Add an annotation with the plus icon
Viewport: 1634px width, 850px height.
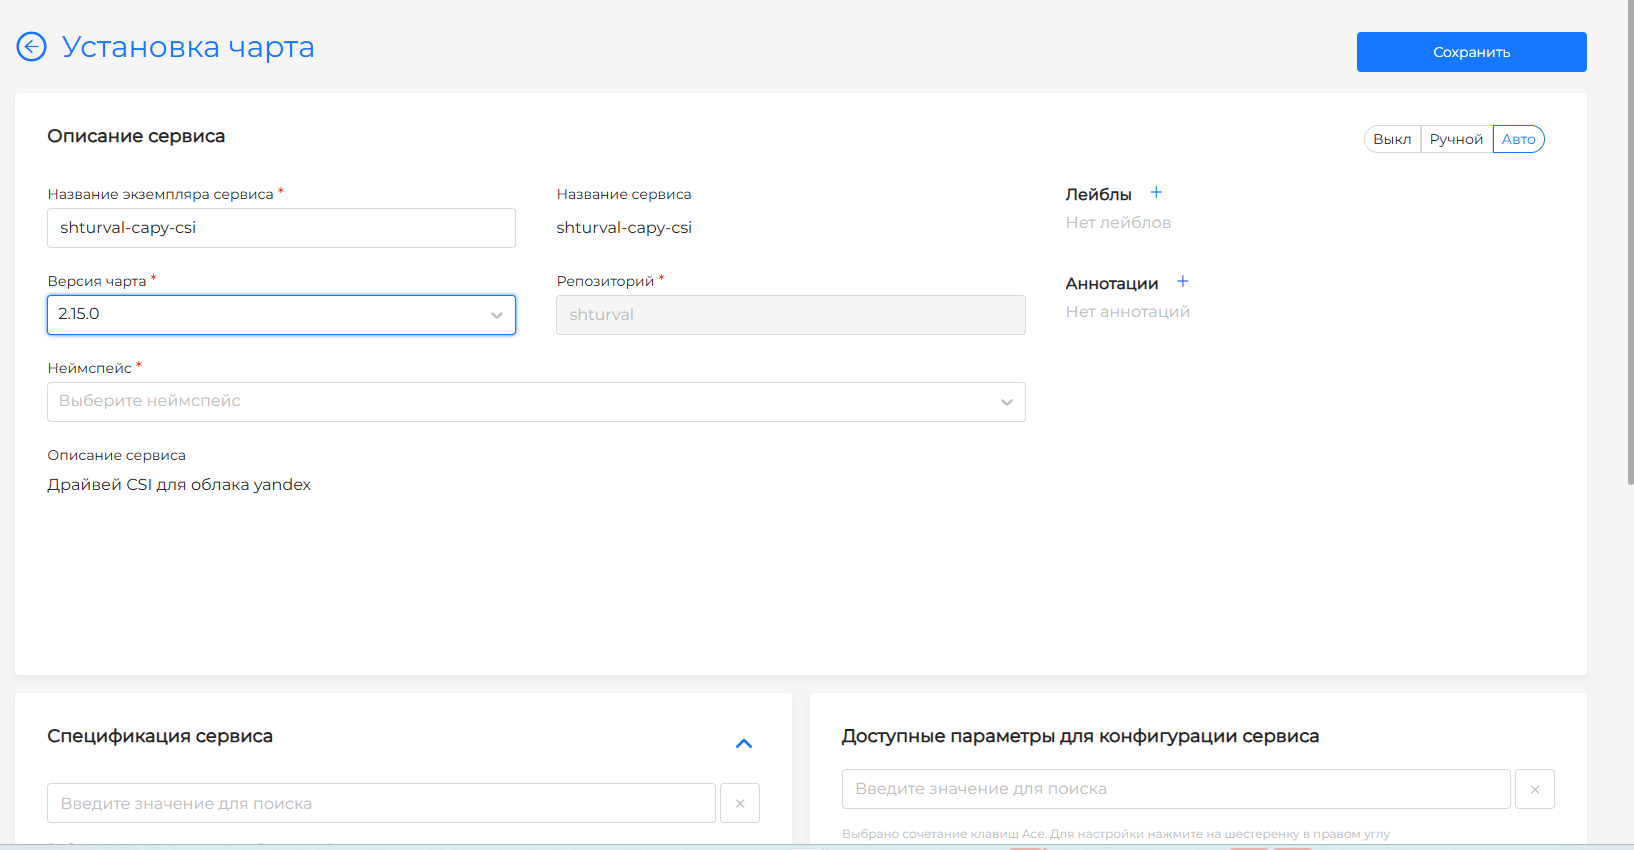tap(1183, 281)
